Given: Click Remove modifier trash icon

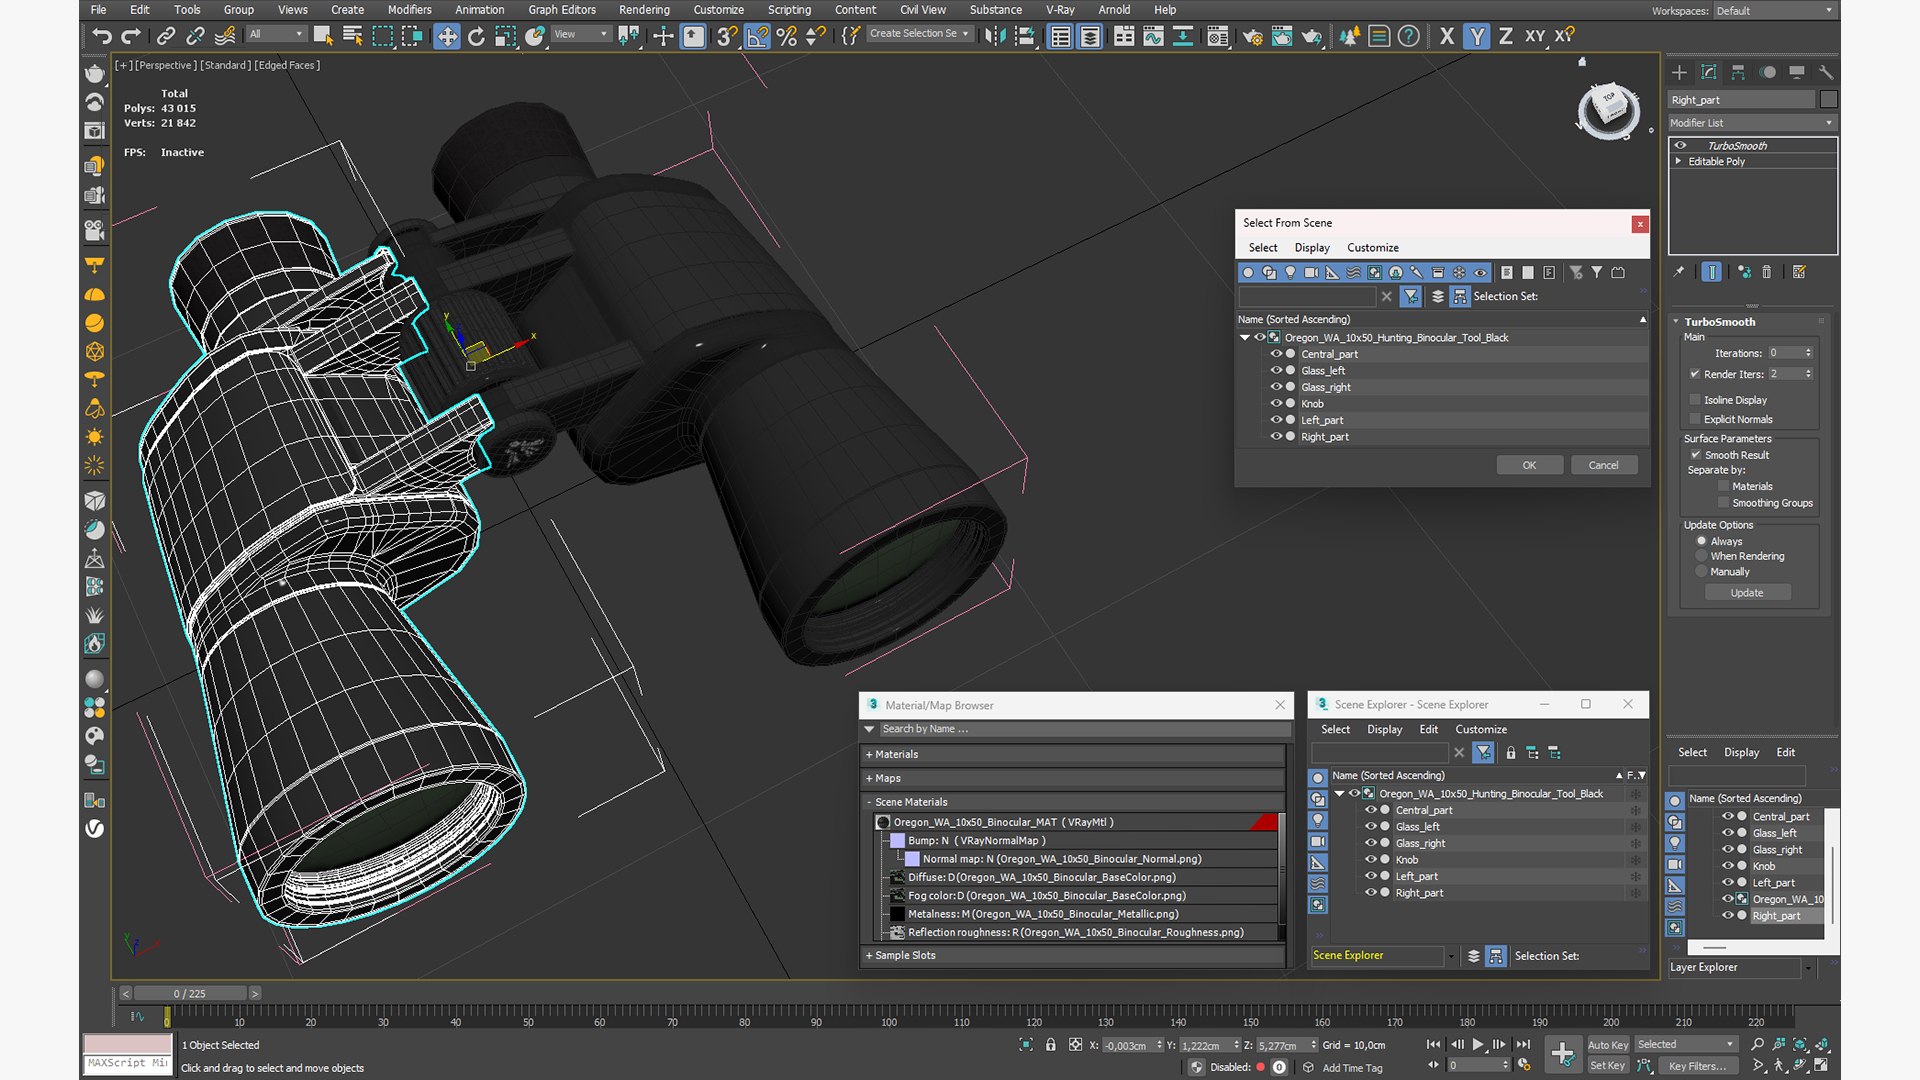Looking at the screenshot, I should (1767, 272).
